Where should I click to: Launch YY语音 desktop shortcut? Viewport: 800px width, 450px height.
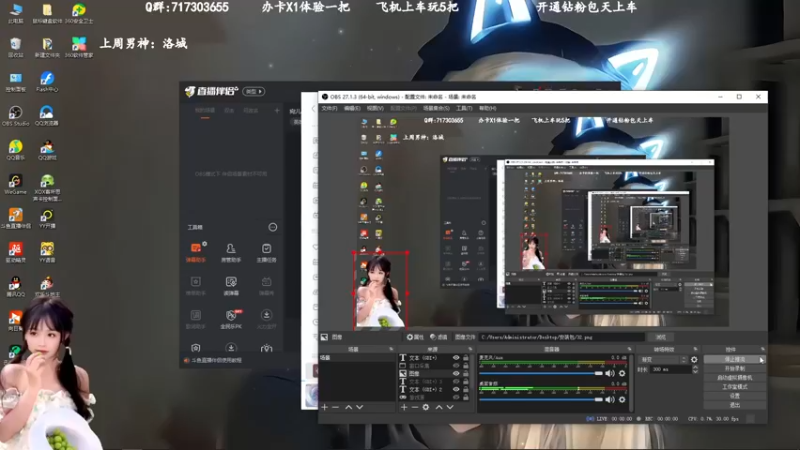click(47, 253)
